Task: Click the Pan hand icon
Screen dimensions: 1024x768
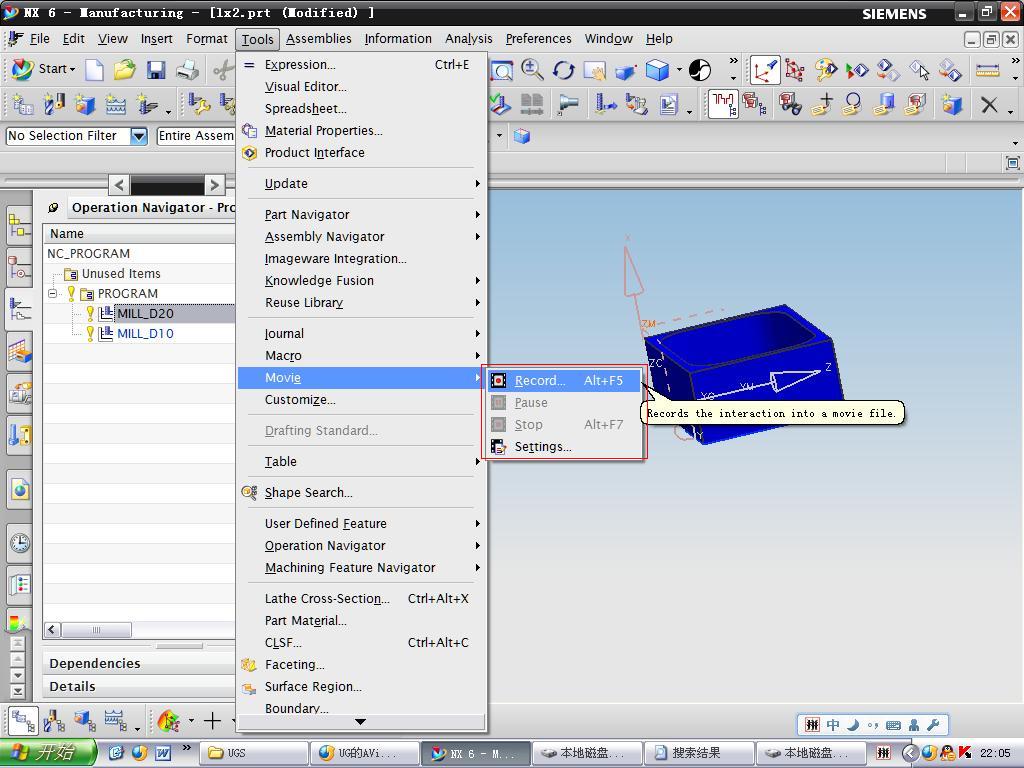Action: pyautogui.click(x=594, y=70)
